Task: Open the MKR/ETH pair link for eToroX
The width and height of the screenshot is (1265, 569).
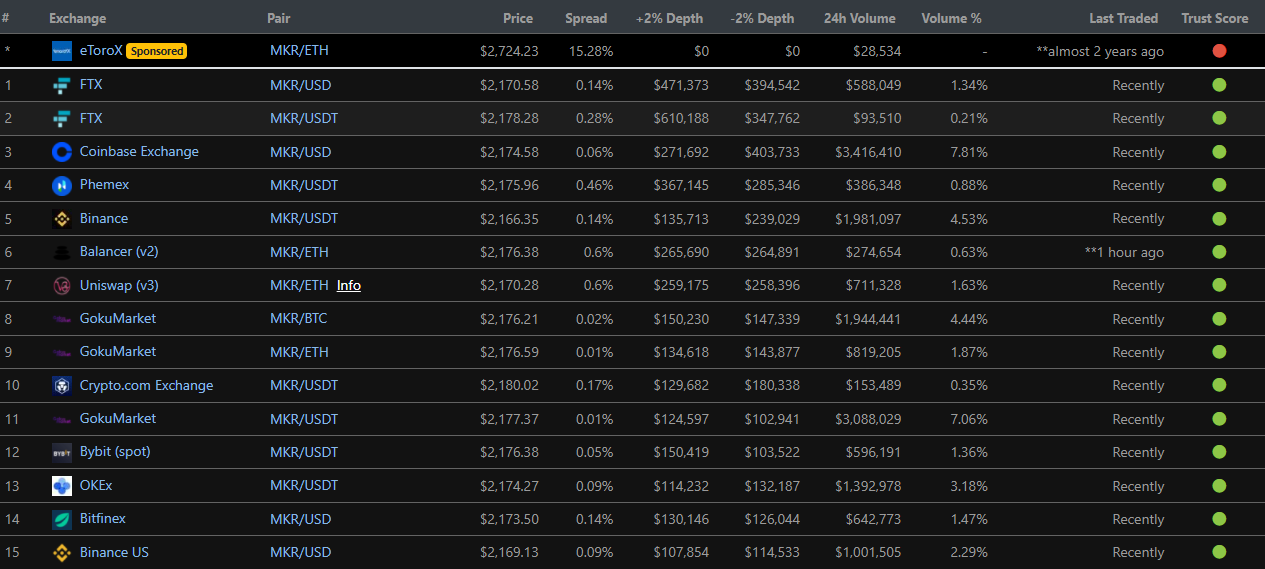Action: 299,51
